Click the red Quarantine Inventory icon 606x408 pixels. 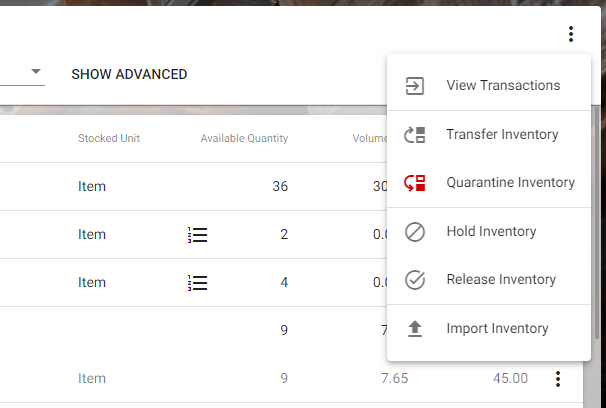coord(415,183)
